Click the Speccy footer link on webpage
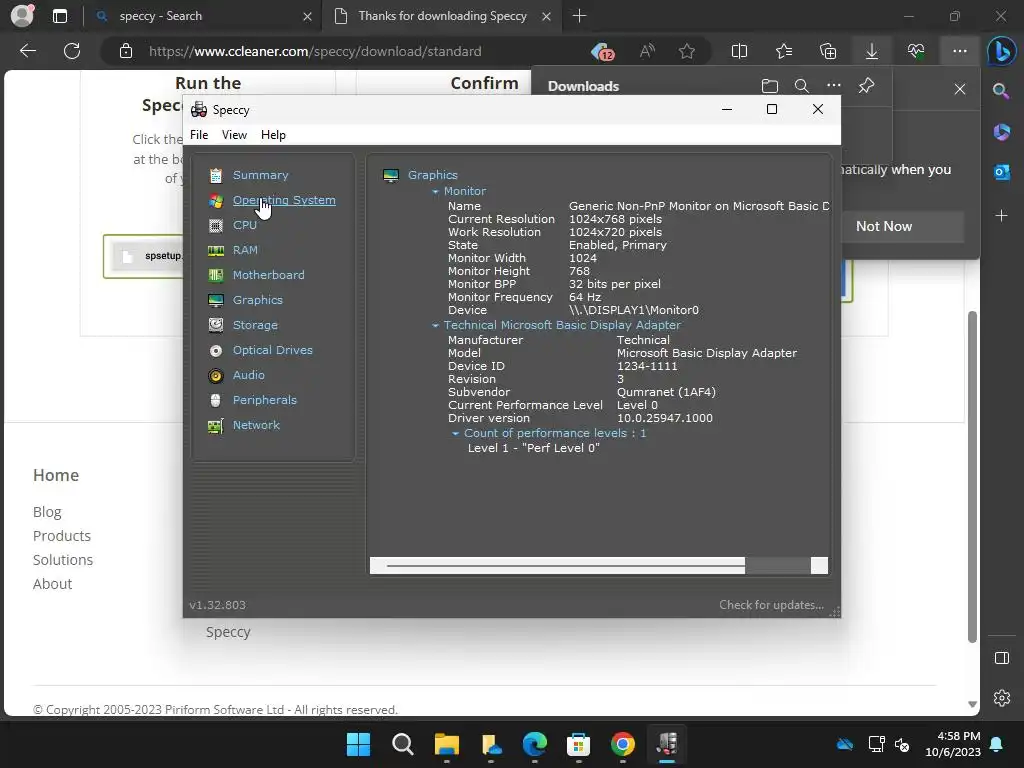The width and height of the screenshot is (1024, 768). [228, 632]
